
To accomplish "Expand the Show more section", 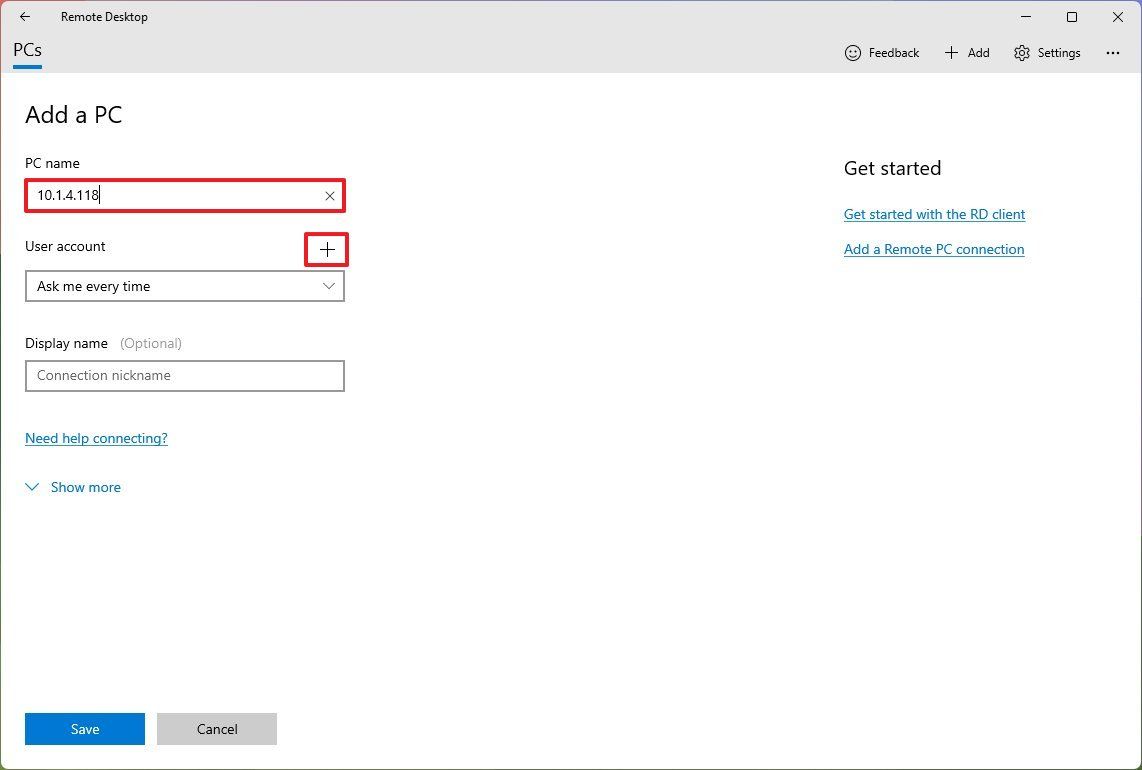I will click(73, 487).
